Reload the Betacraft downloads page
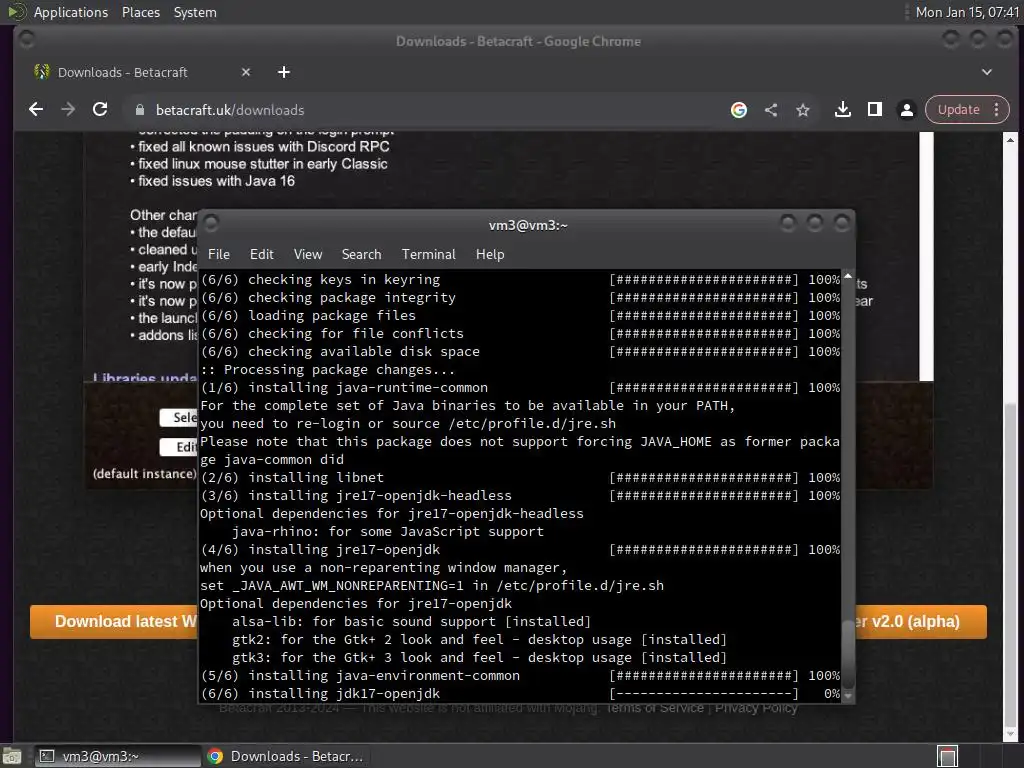This screenshot has height=768, width=1024. [100, 110]
